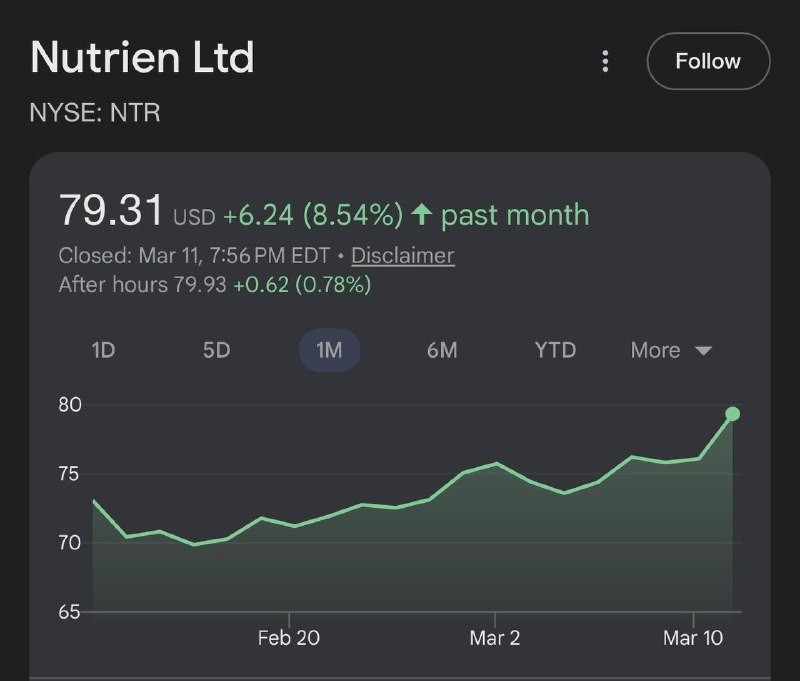Click the 79.31 price value
800x681 pixels.
click(x=111, y=211)
